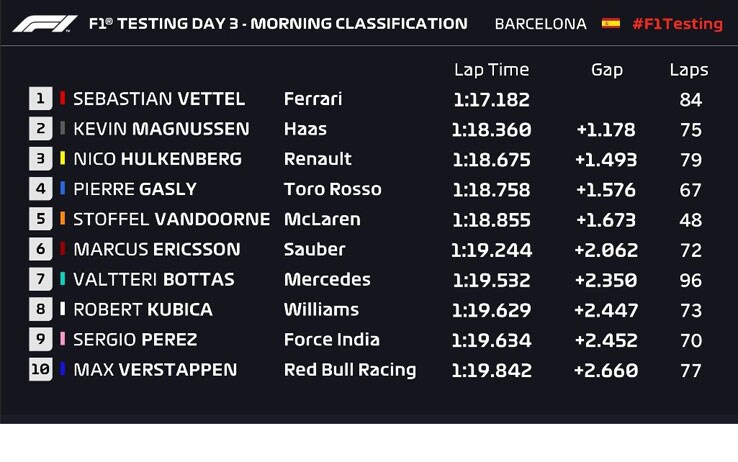Click Mercedes' teal team color marker

point(63,279)
